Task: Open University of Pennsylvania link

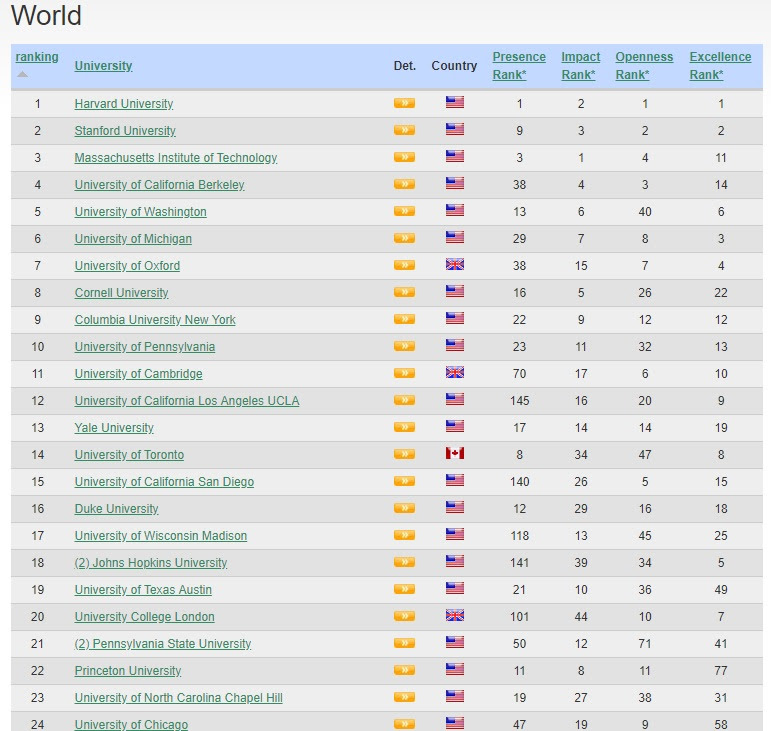Action: click(x=145, y=347)
